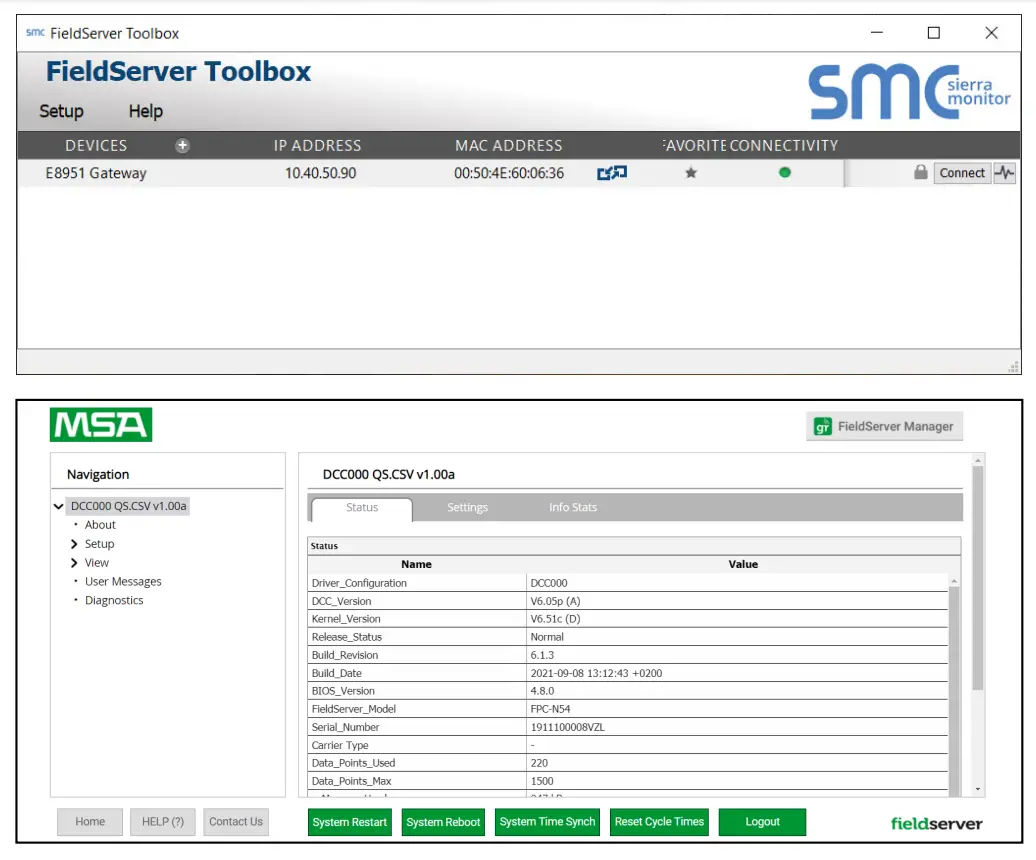
Task: Click the outer page scrollbar thumb
Action: click(978, 579)
